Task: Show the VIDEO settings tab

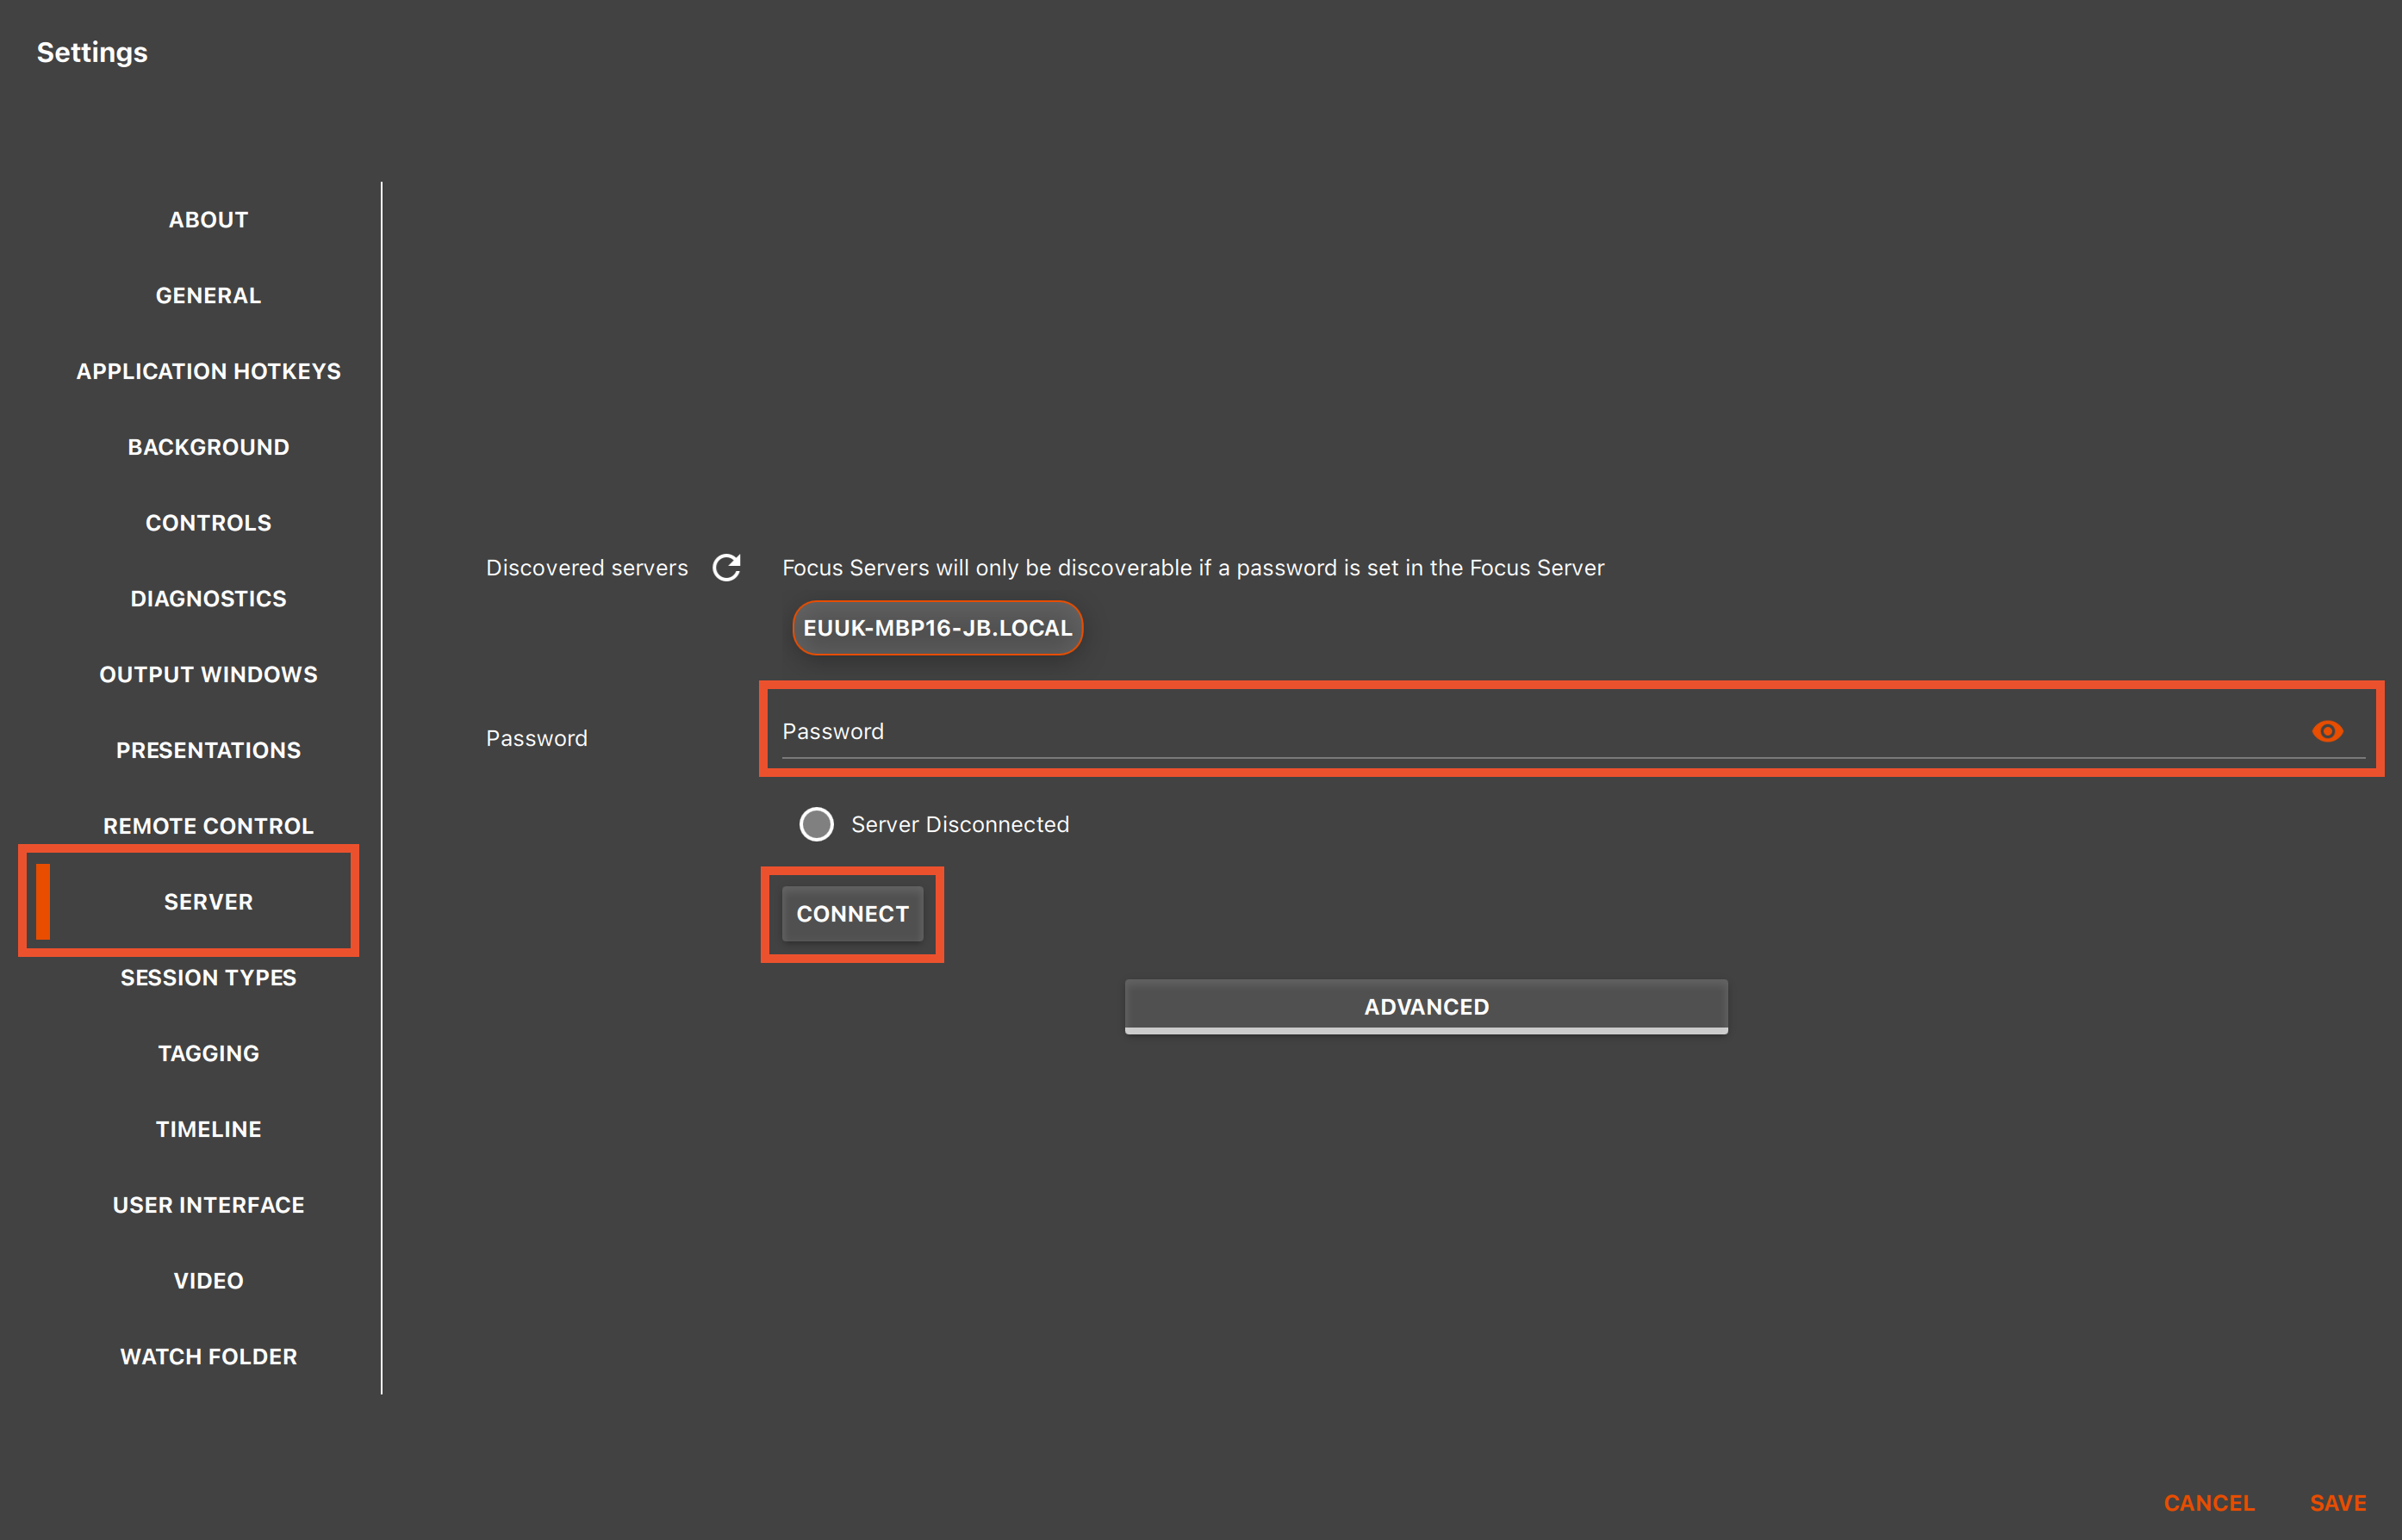Action: [208, 1281]
